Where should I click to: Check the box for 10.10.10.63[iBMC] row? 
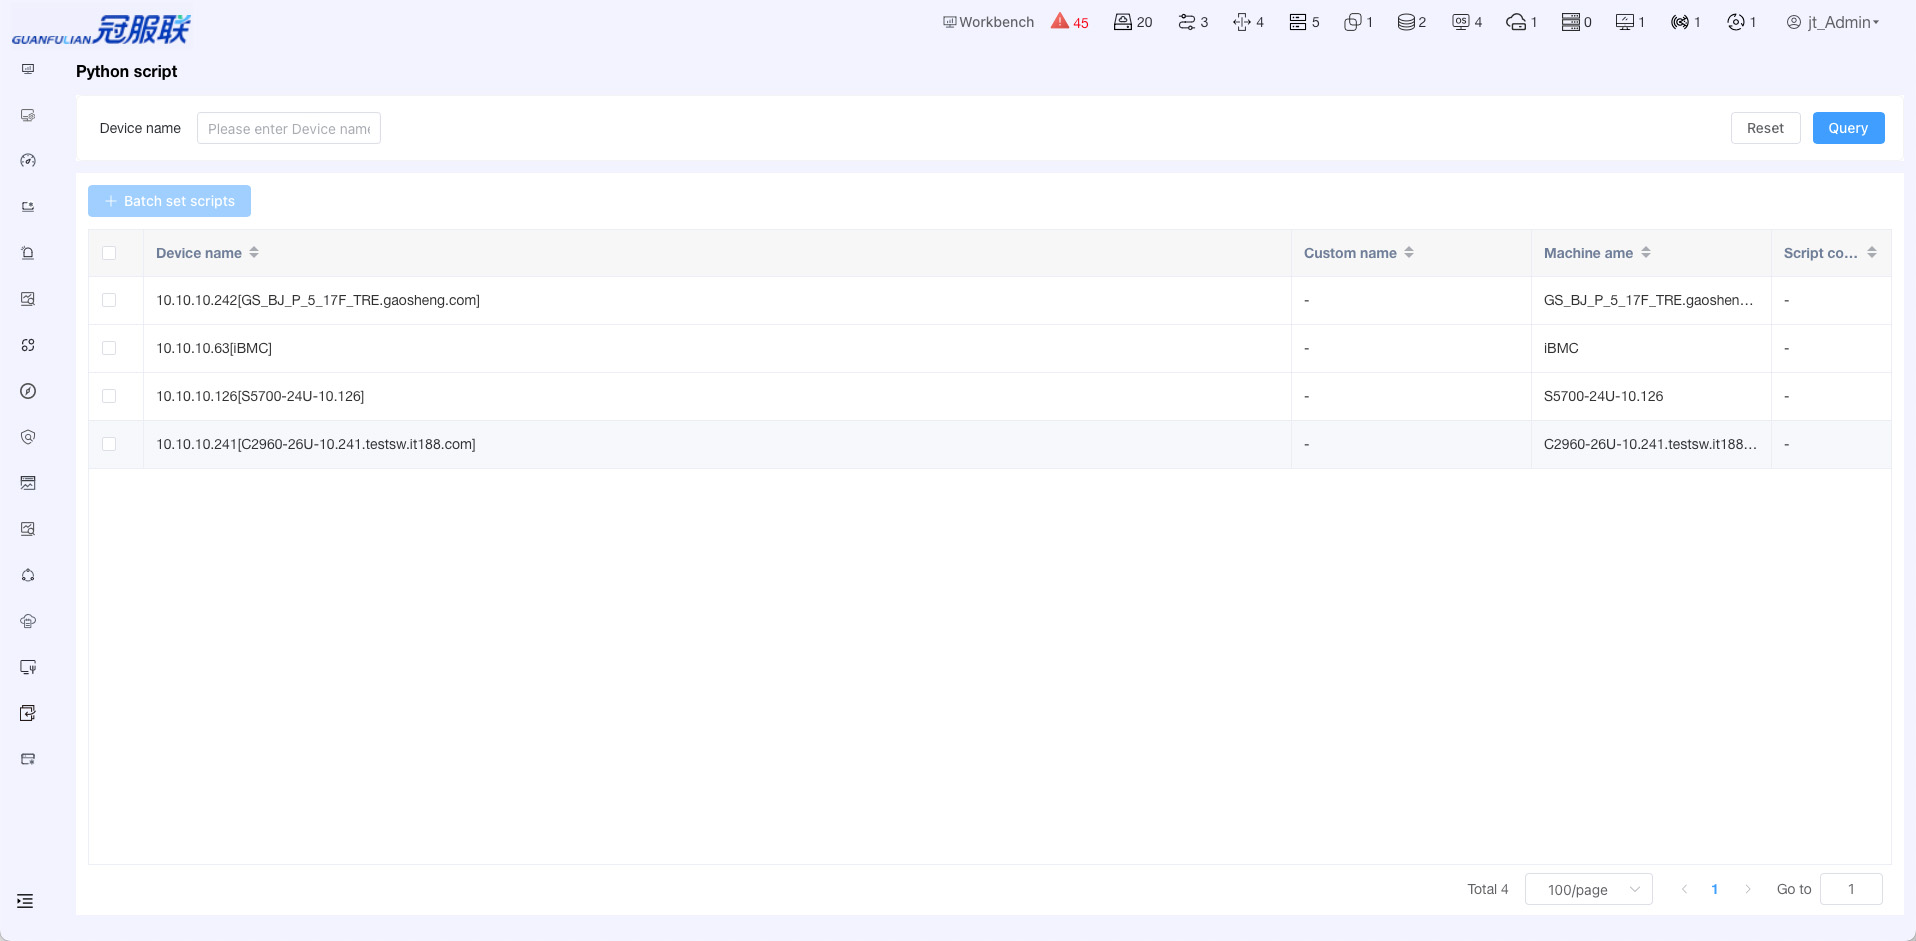109,348
